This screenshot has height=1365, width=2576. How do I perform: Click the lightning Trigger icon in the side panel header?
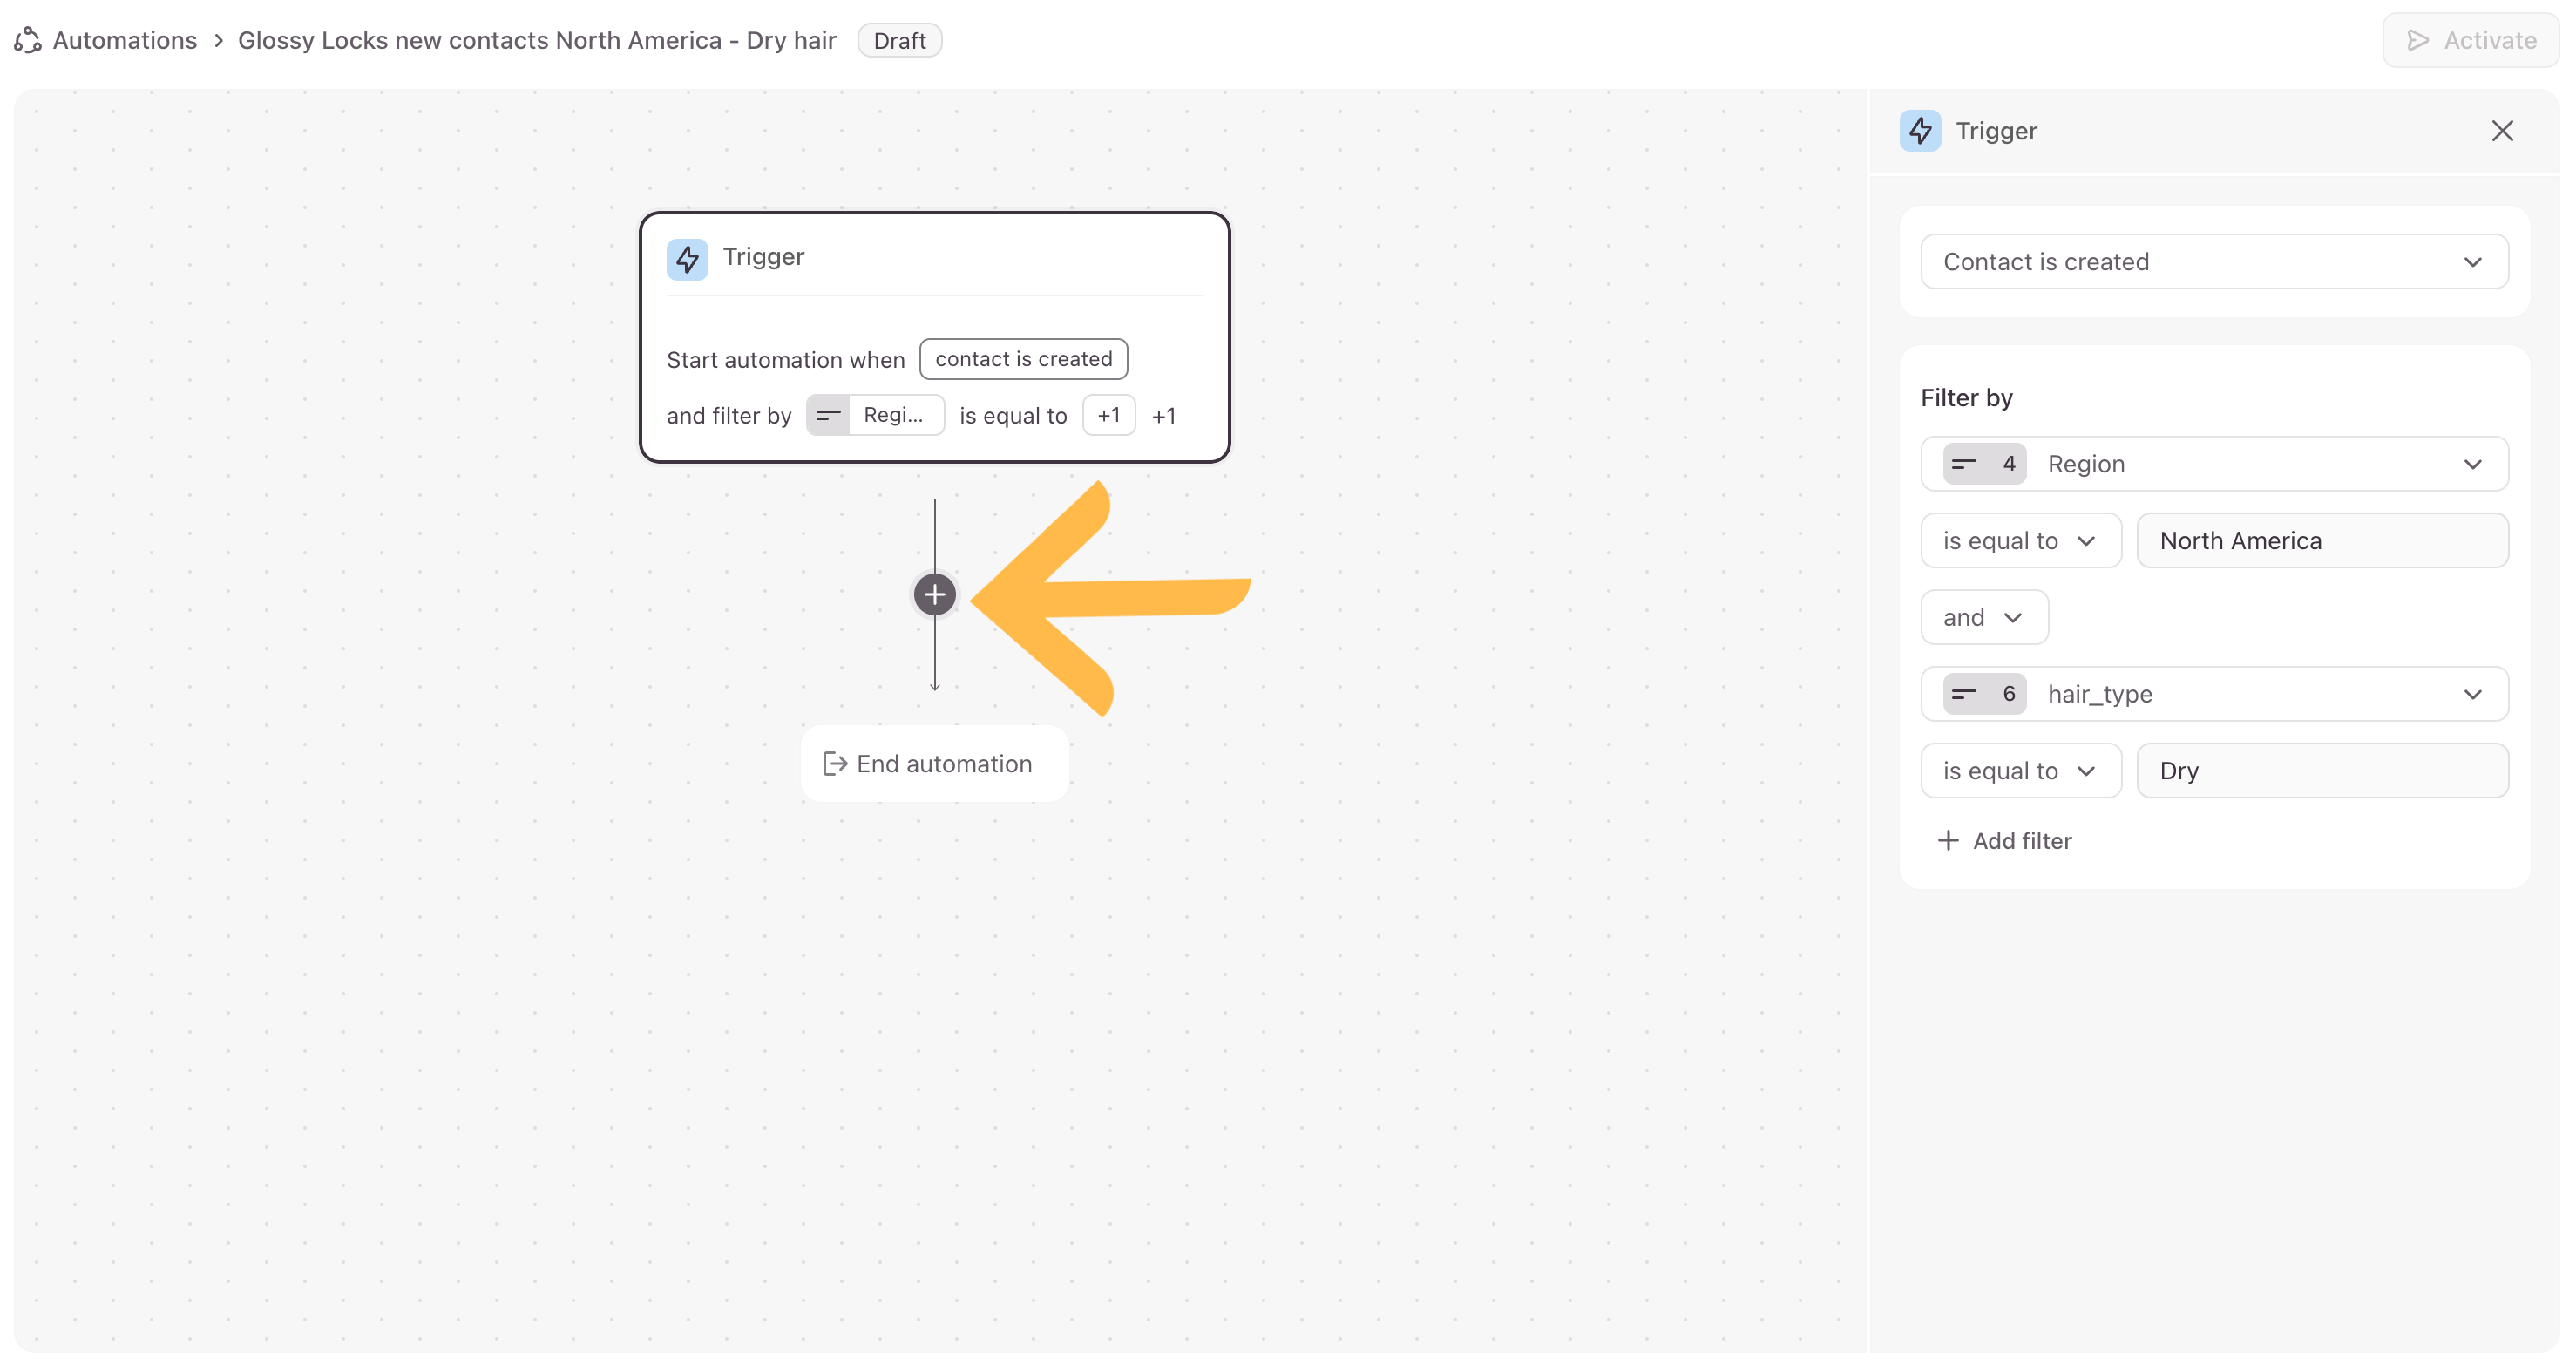tap(1920, 131)
